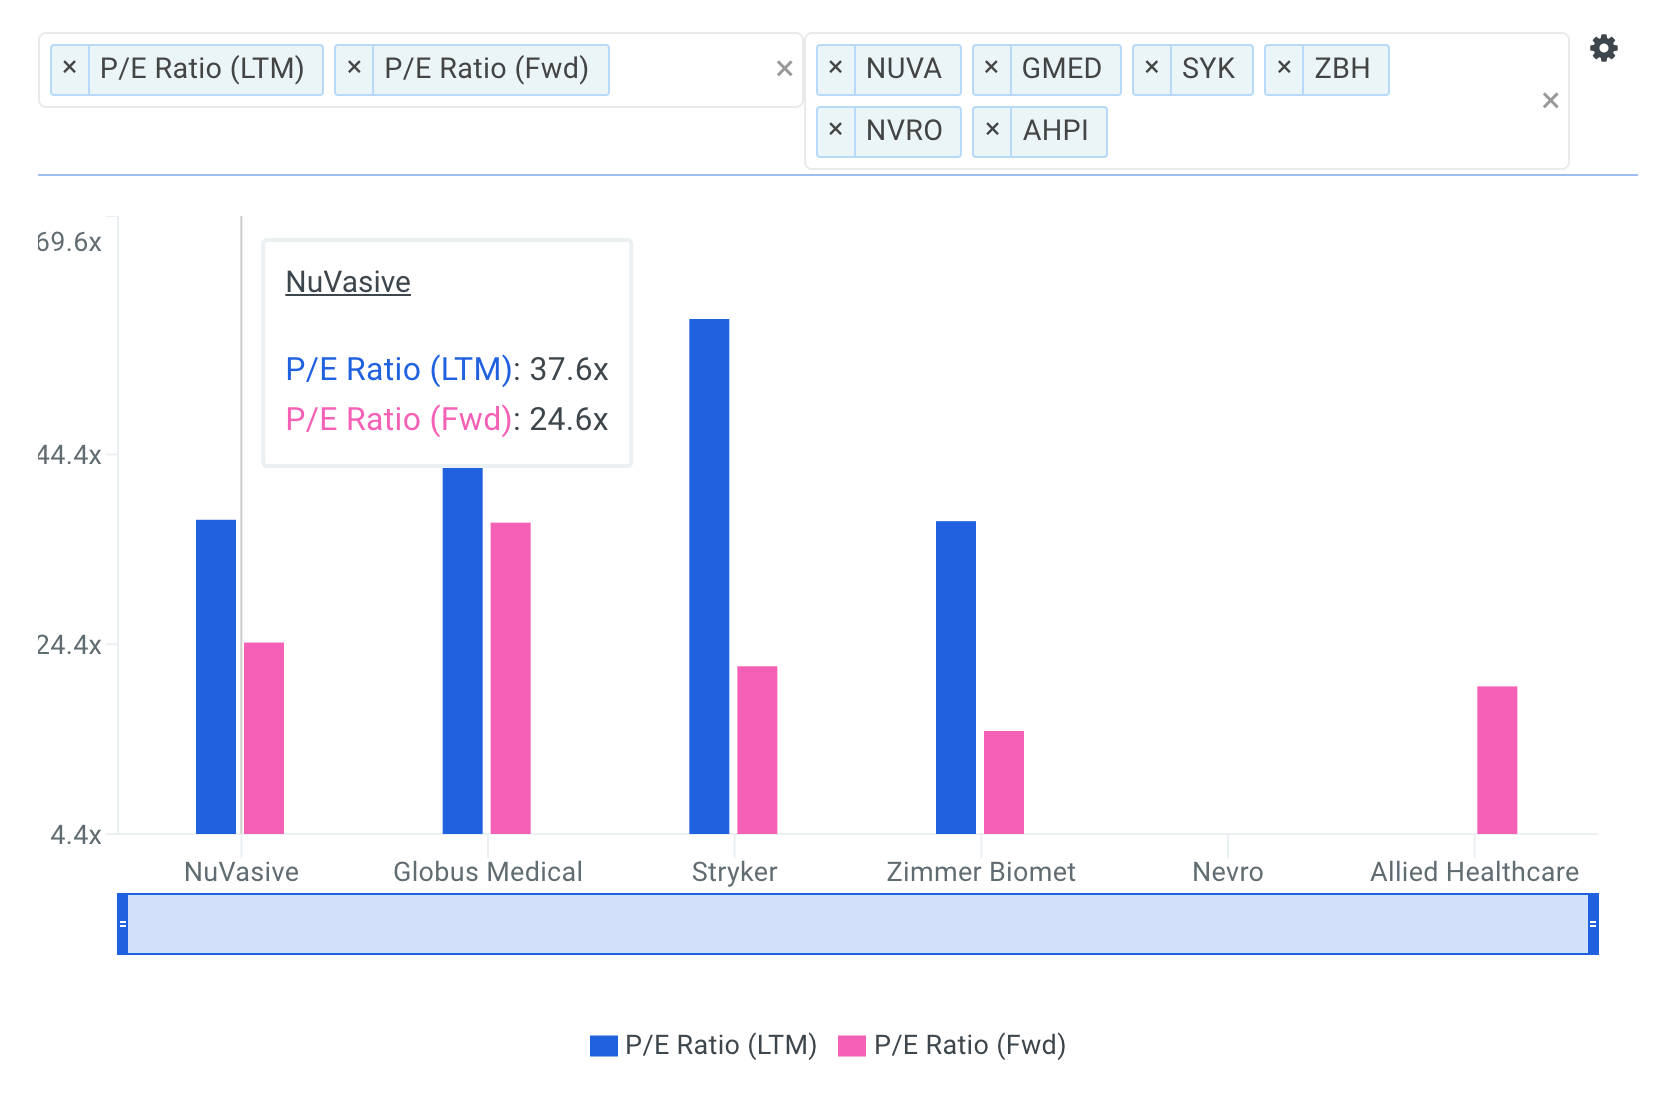The width and height of the screenshot is (1676, 1094).
Task: Remove the NUVA ticker tag
Action: tap(836, 68)
